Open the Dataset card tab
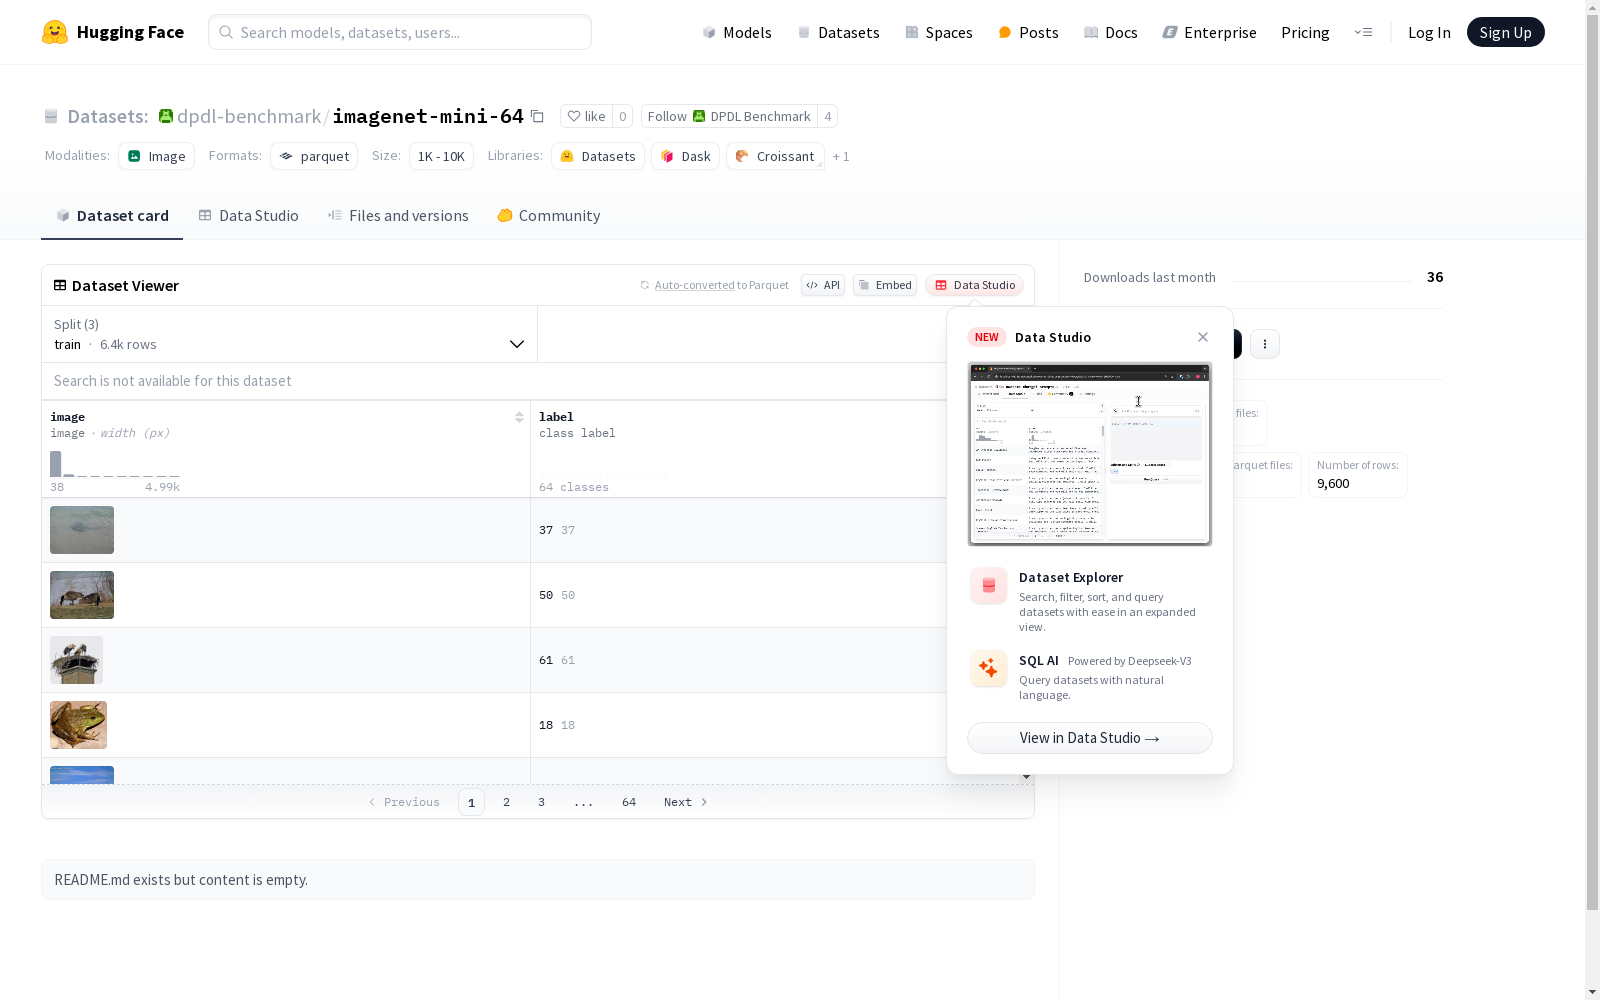 (112, 216)
